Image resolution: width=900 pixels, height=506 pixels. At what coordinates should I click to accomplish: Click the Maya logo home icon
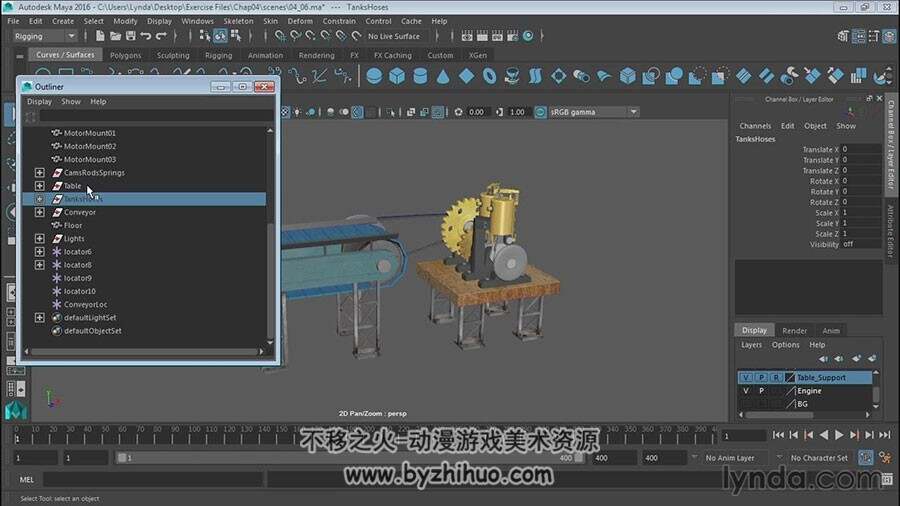coord(15,411)
